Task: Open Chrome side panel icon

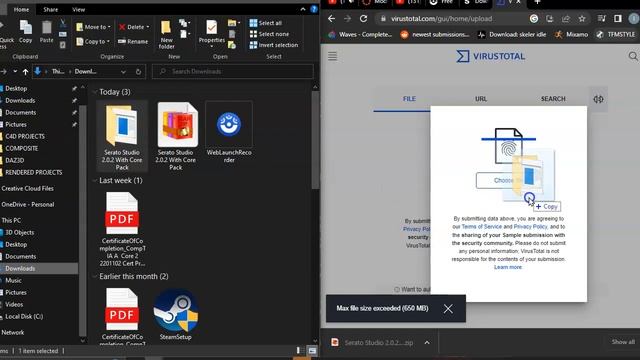Action: click(618, 19)
